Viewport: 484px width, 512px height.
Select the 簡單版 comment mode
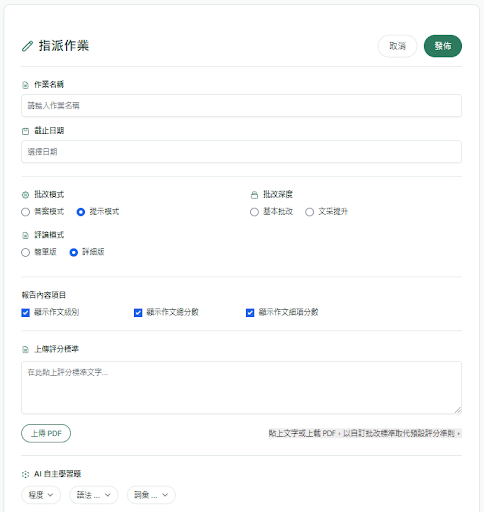[x=25, y=252]
